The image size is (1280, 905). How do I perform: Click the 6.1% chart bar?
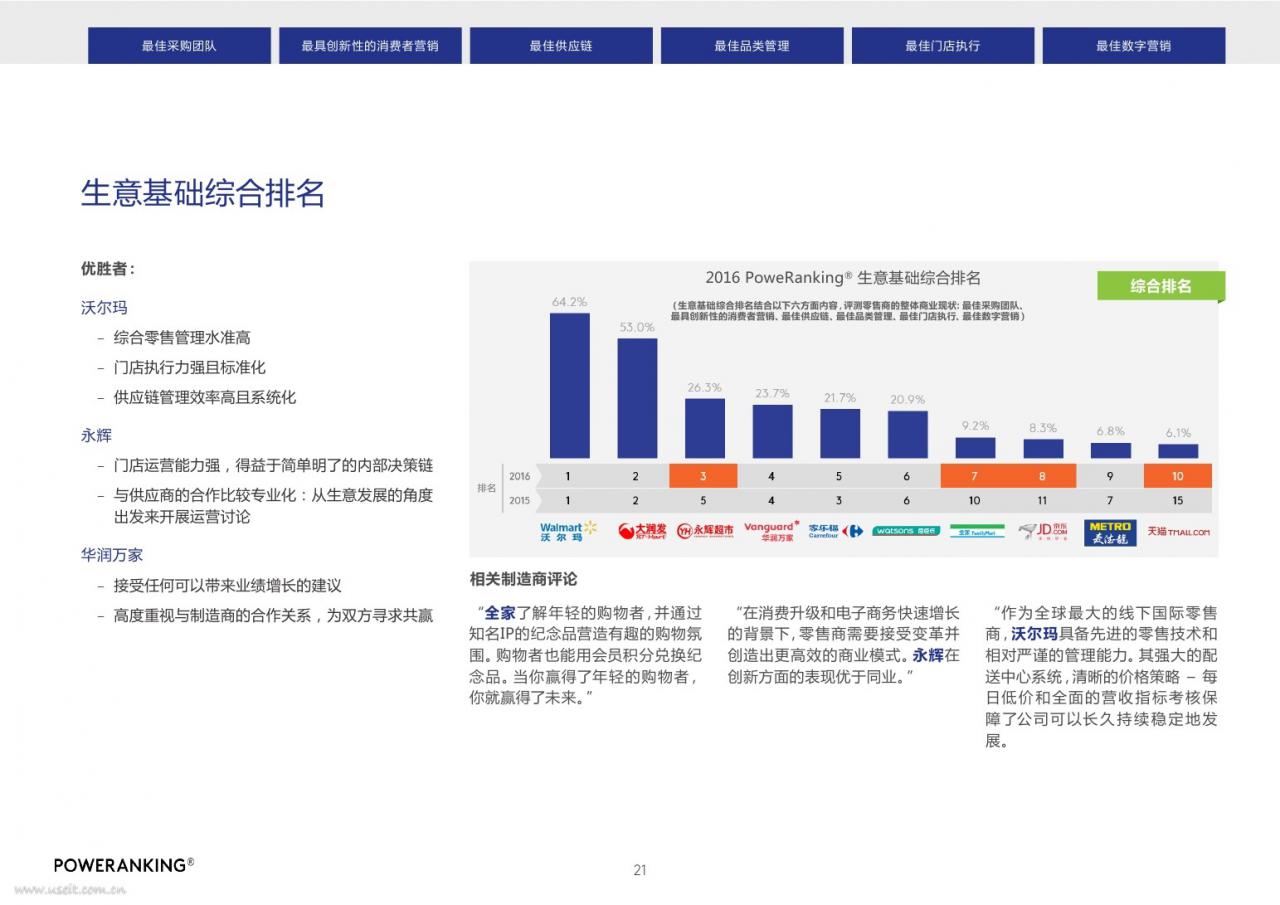tap(1178, 452)
